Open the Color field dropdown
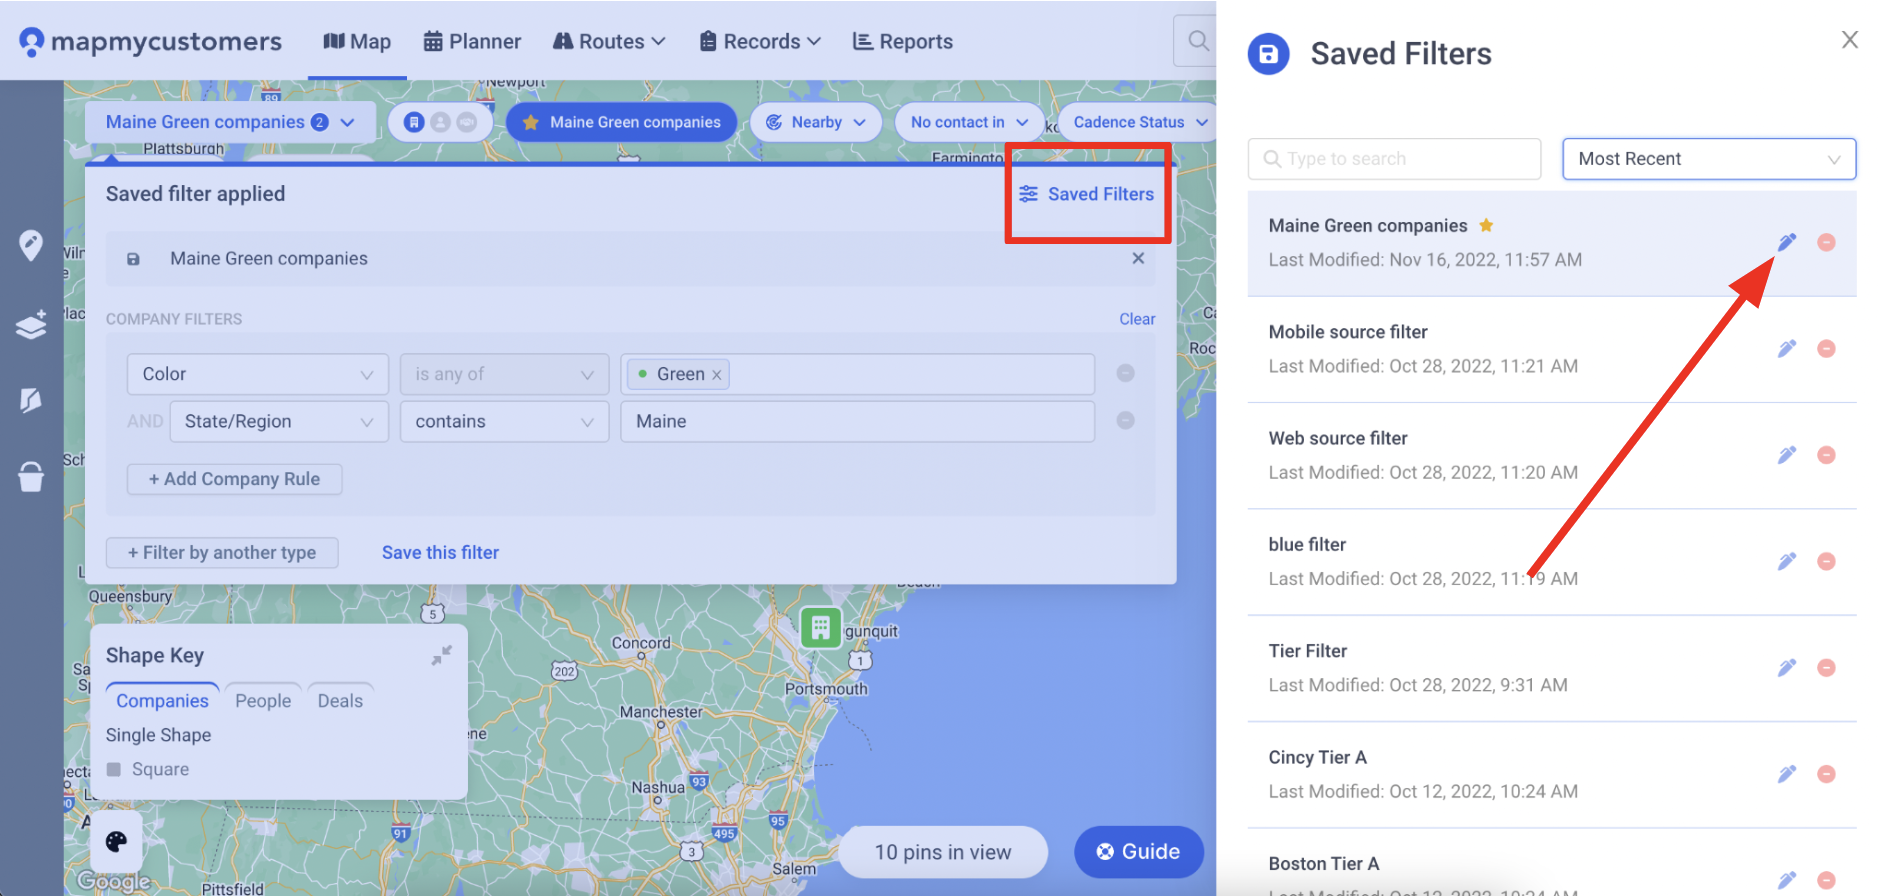Viewport: 1878px width, 896px height. pos(258,374)
